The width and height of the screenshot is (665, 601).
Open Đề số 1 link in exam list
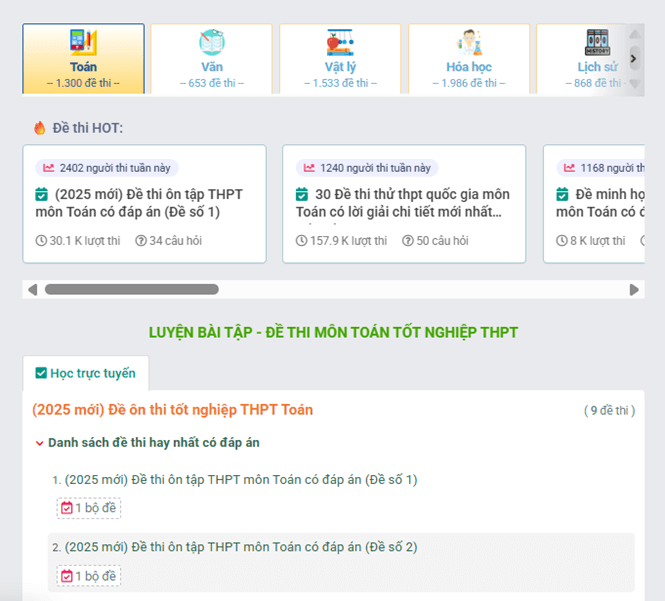(241, 480)
